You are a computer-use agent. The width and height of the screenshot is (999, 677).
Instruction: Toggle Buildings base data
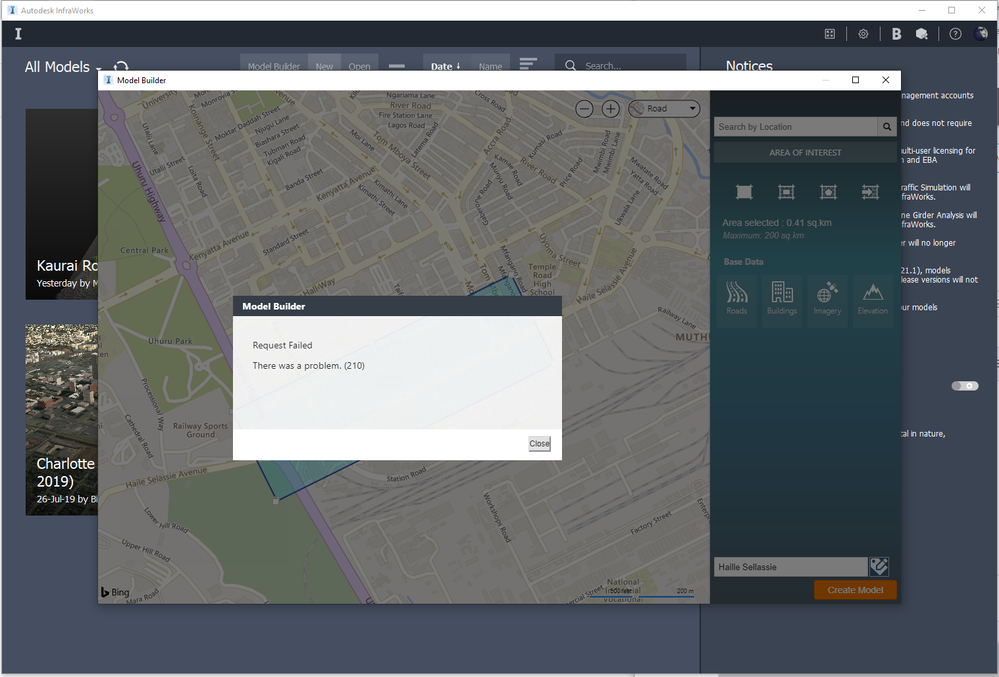[x=782, y=300]
